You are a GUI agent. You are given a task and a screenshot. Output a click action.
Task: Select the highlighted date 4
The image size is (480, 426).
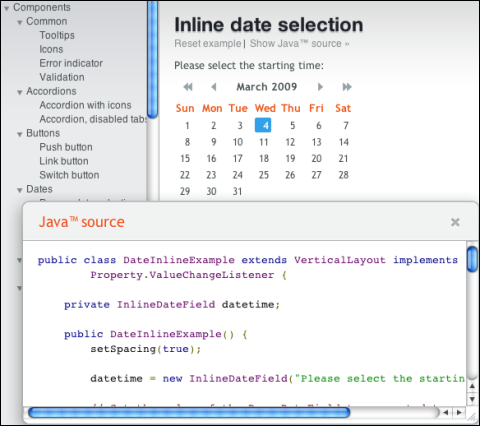coord(263,125)
